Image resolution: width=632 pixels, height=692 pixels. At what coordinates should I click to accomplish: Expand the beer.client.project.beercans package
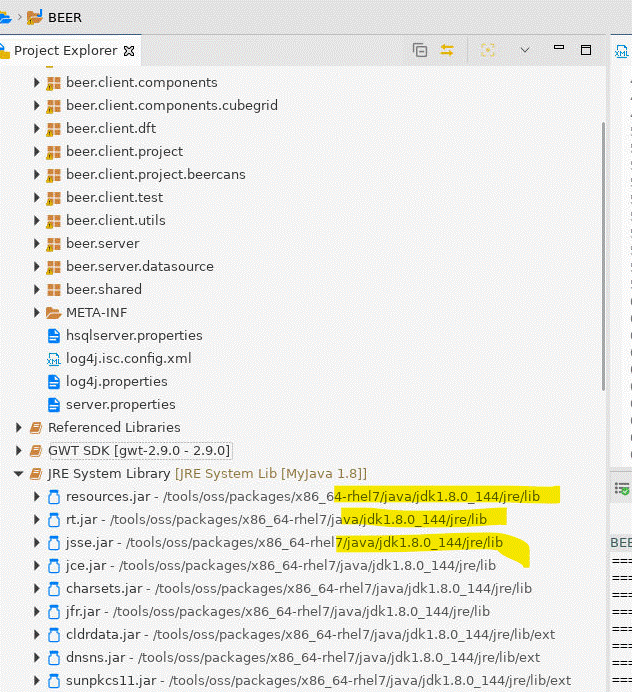coord(37,174)
